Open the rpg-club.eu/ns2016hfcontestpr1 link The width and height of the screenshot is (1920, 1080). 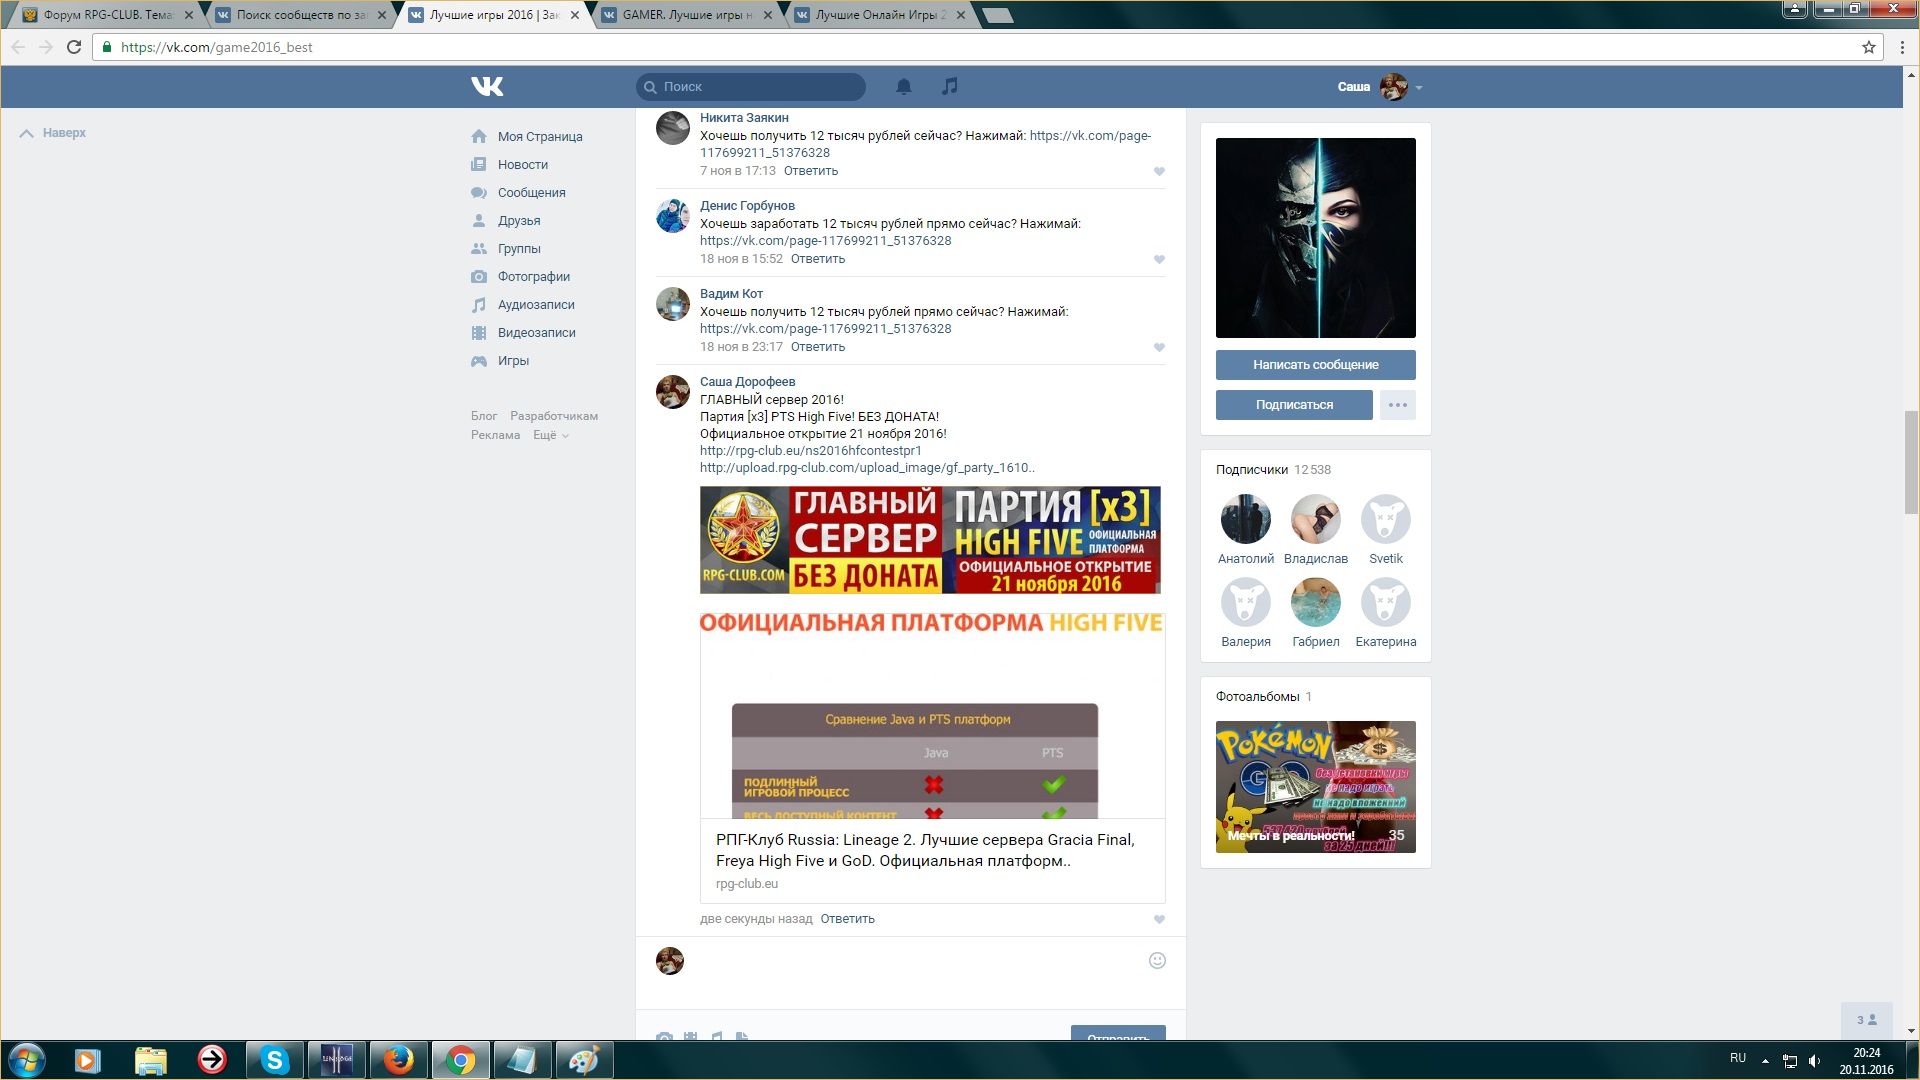810,451
